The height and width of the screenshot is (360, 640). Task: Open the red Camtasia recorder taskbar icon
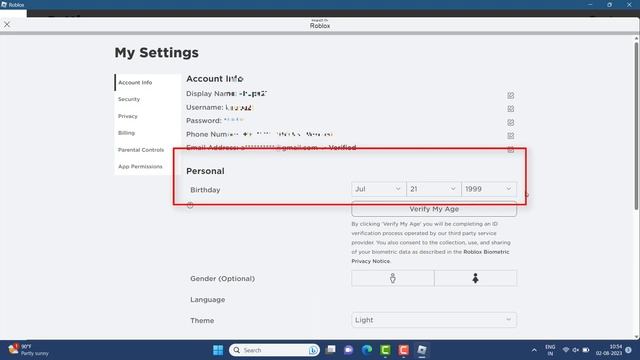[x=404, y=350]
